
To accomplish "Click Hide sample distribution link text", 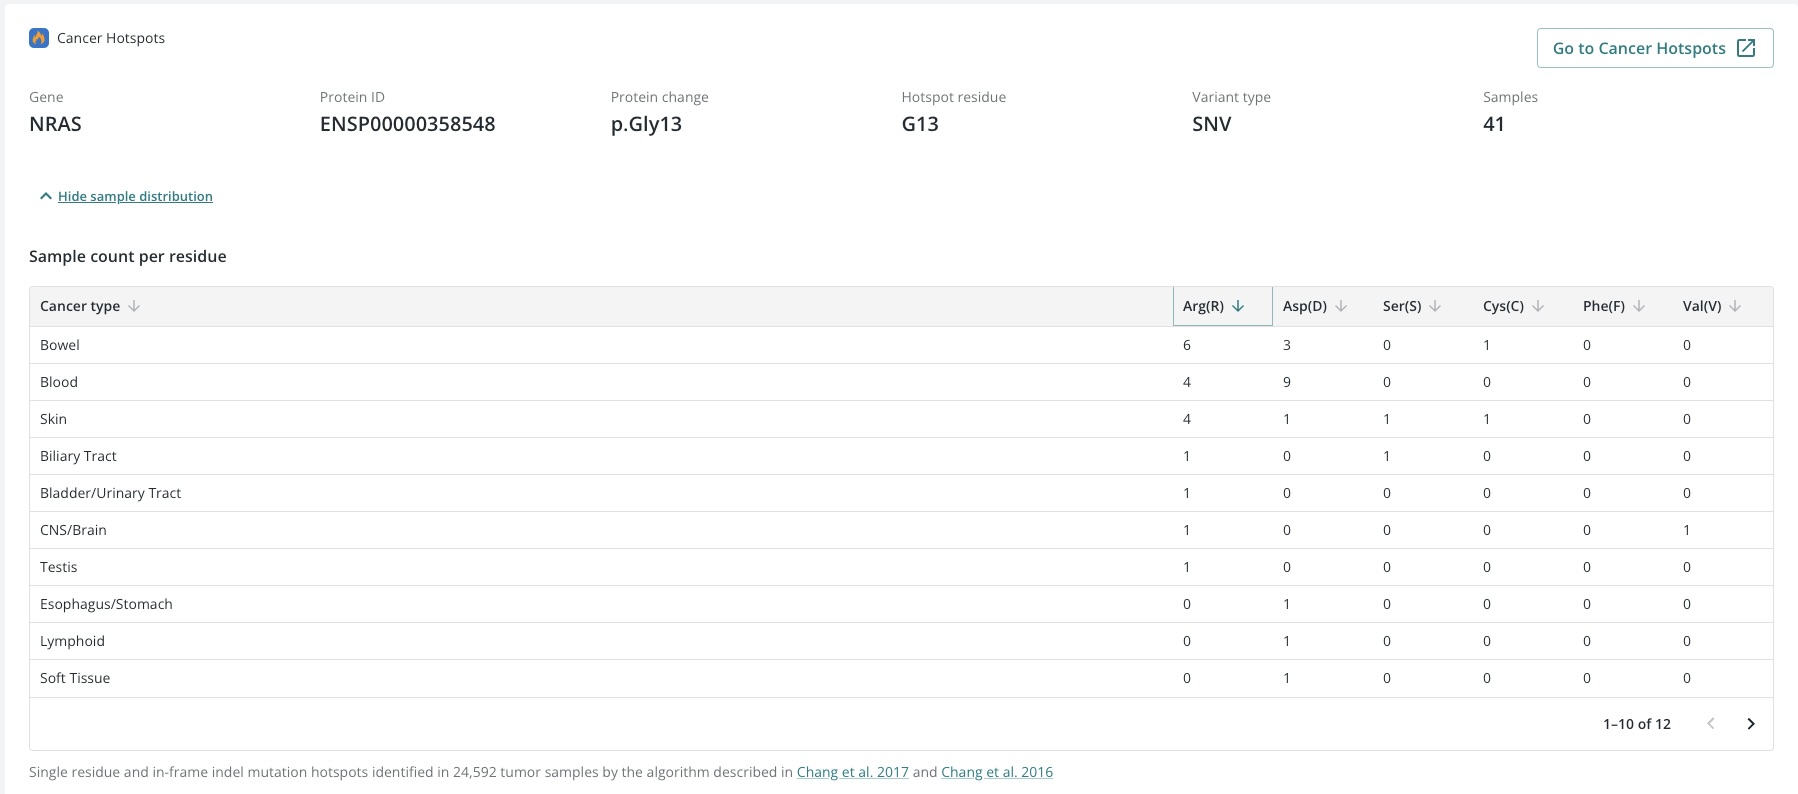I will coord(135,196).
